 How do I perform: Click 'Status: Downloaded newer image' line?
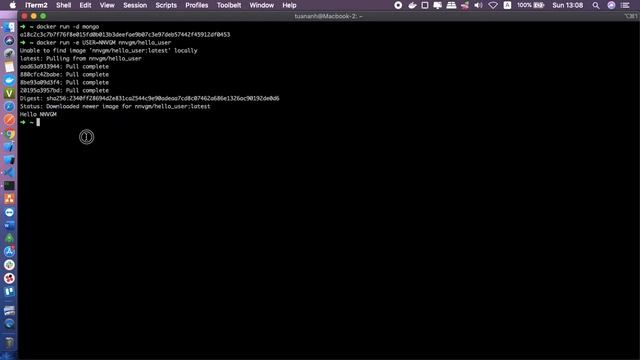click(115, 106)
